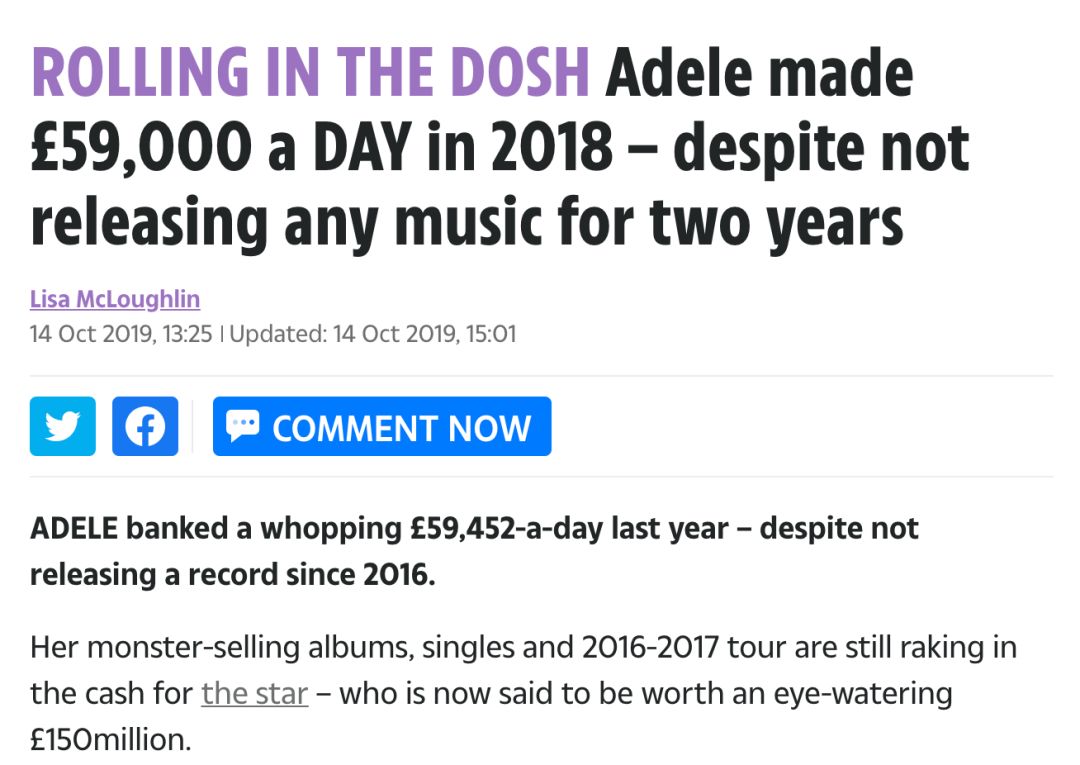
Task: Click the Updated 14 Oct 2019, 15:01 timestamp
Action: (373, 334)
